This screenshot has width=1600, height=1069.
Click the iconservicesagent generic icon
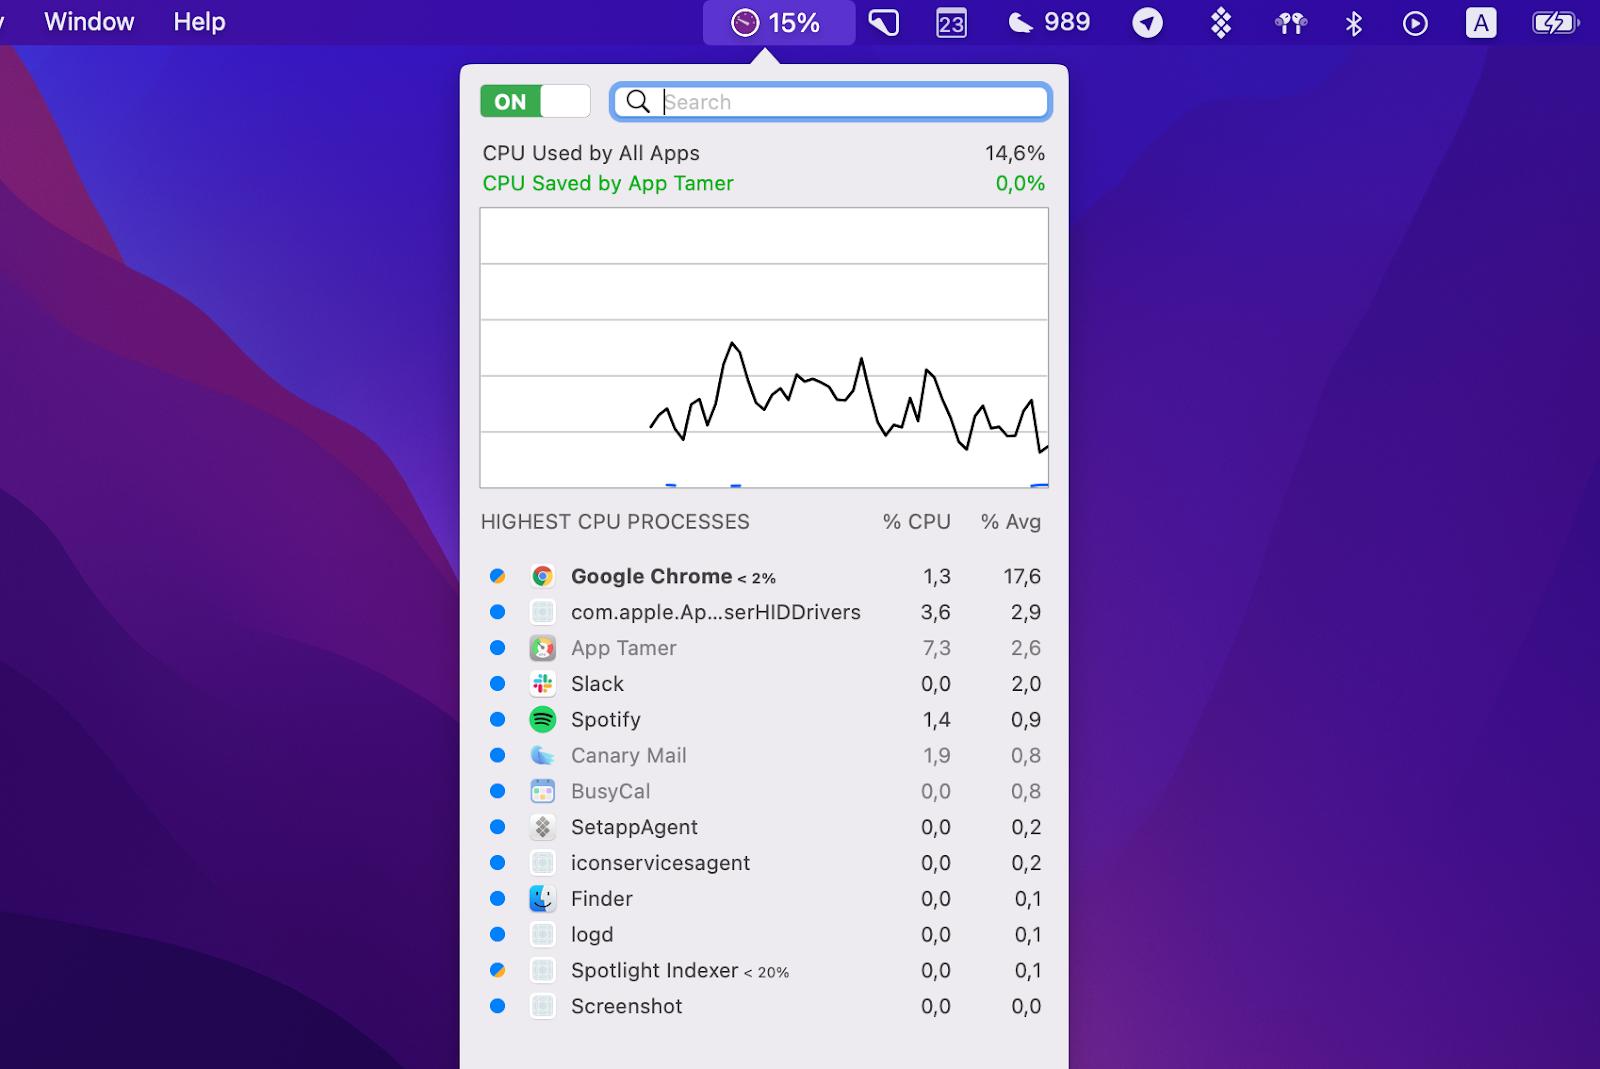click(542, 863)
